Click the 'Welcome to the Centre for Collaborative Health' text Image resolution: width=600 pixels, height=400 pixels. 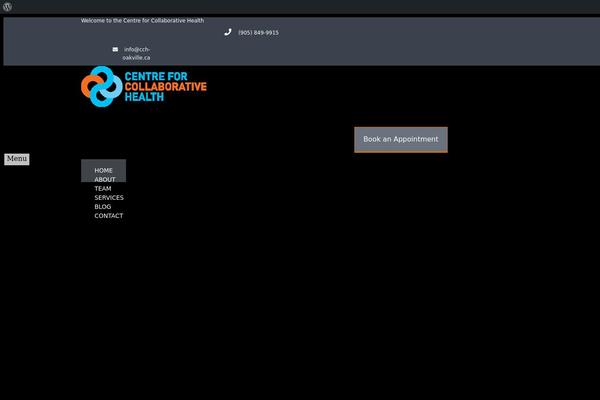pos(142,21)
